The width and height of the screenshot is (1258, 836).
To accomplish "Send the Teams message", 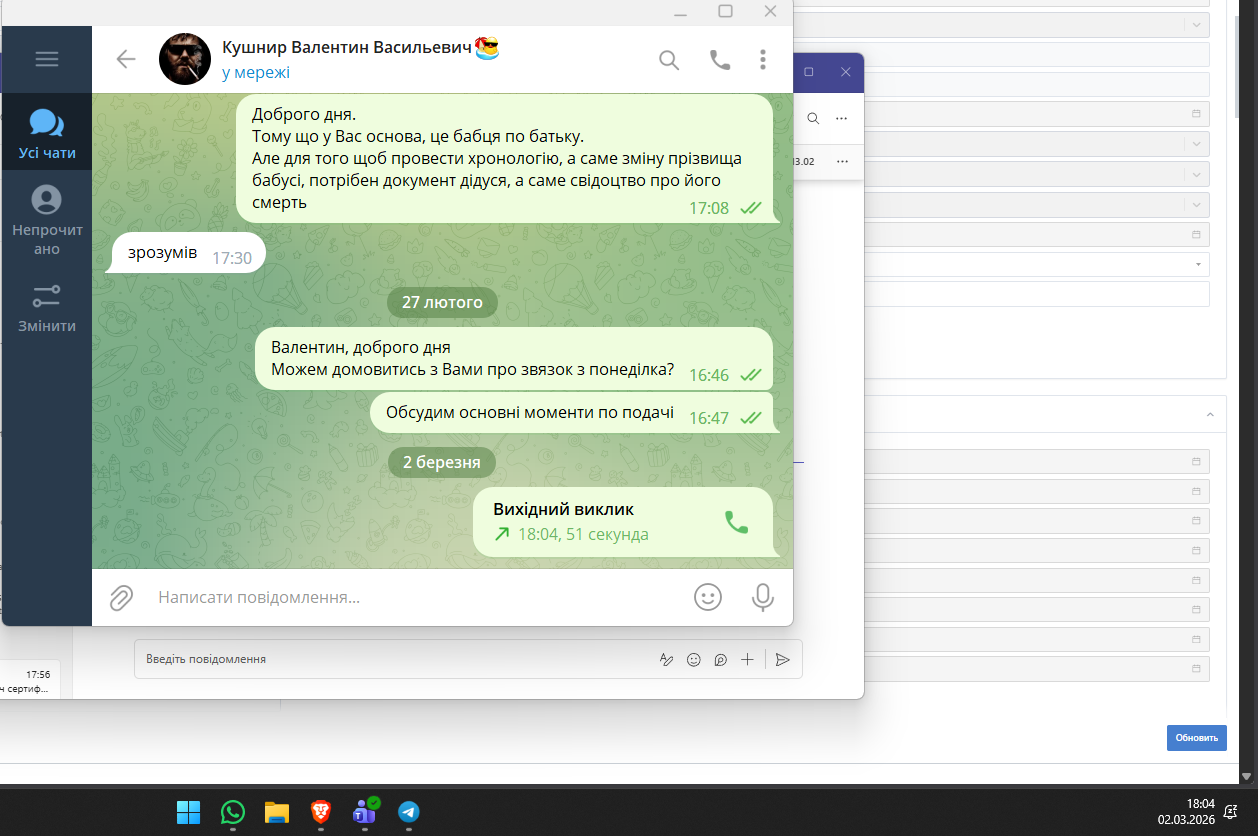I will pos(783,659).
